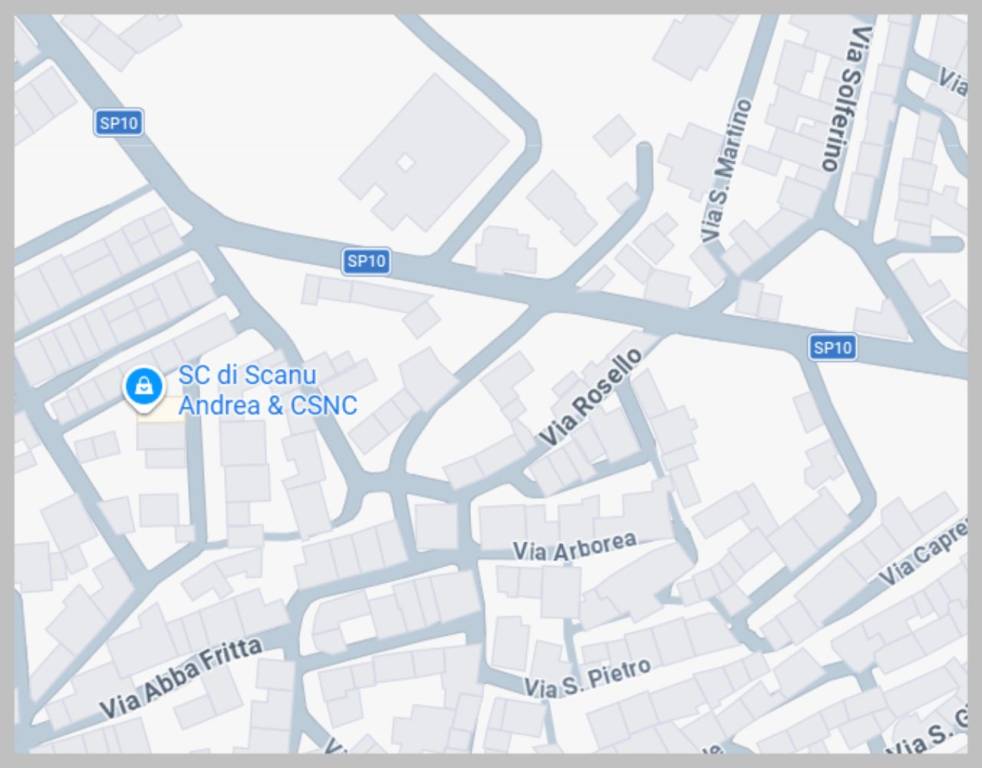Click the center SP10 road shield
This screenshot has width=982, height=768.
(366, 261)
